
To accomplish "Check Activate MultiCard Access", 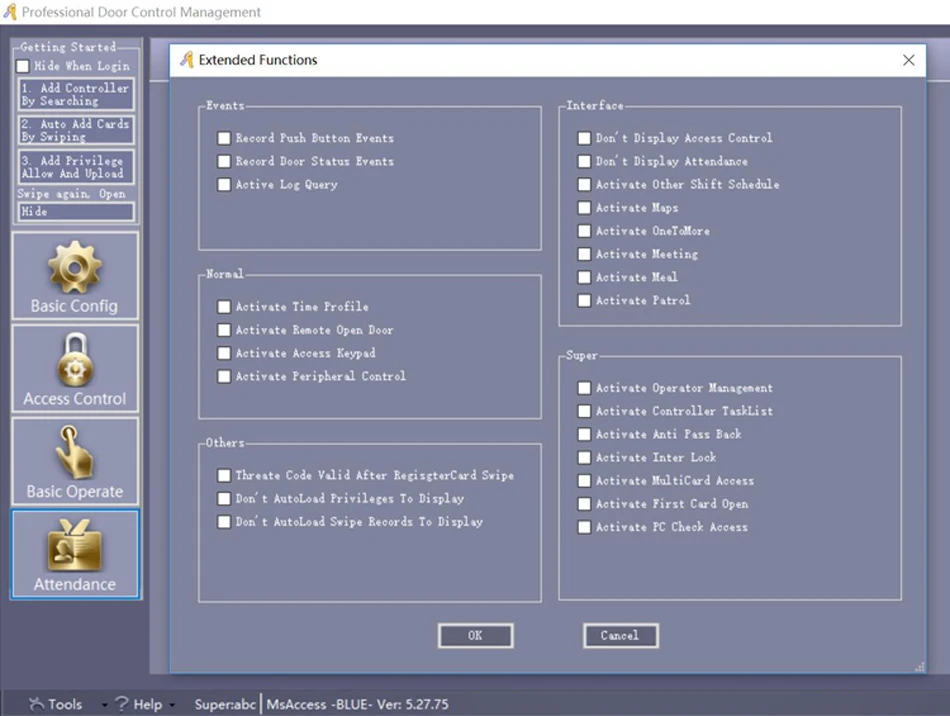I will [584, 481].
